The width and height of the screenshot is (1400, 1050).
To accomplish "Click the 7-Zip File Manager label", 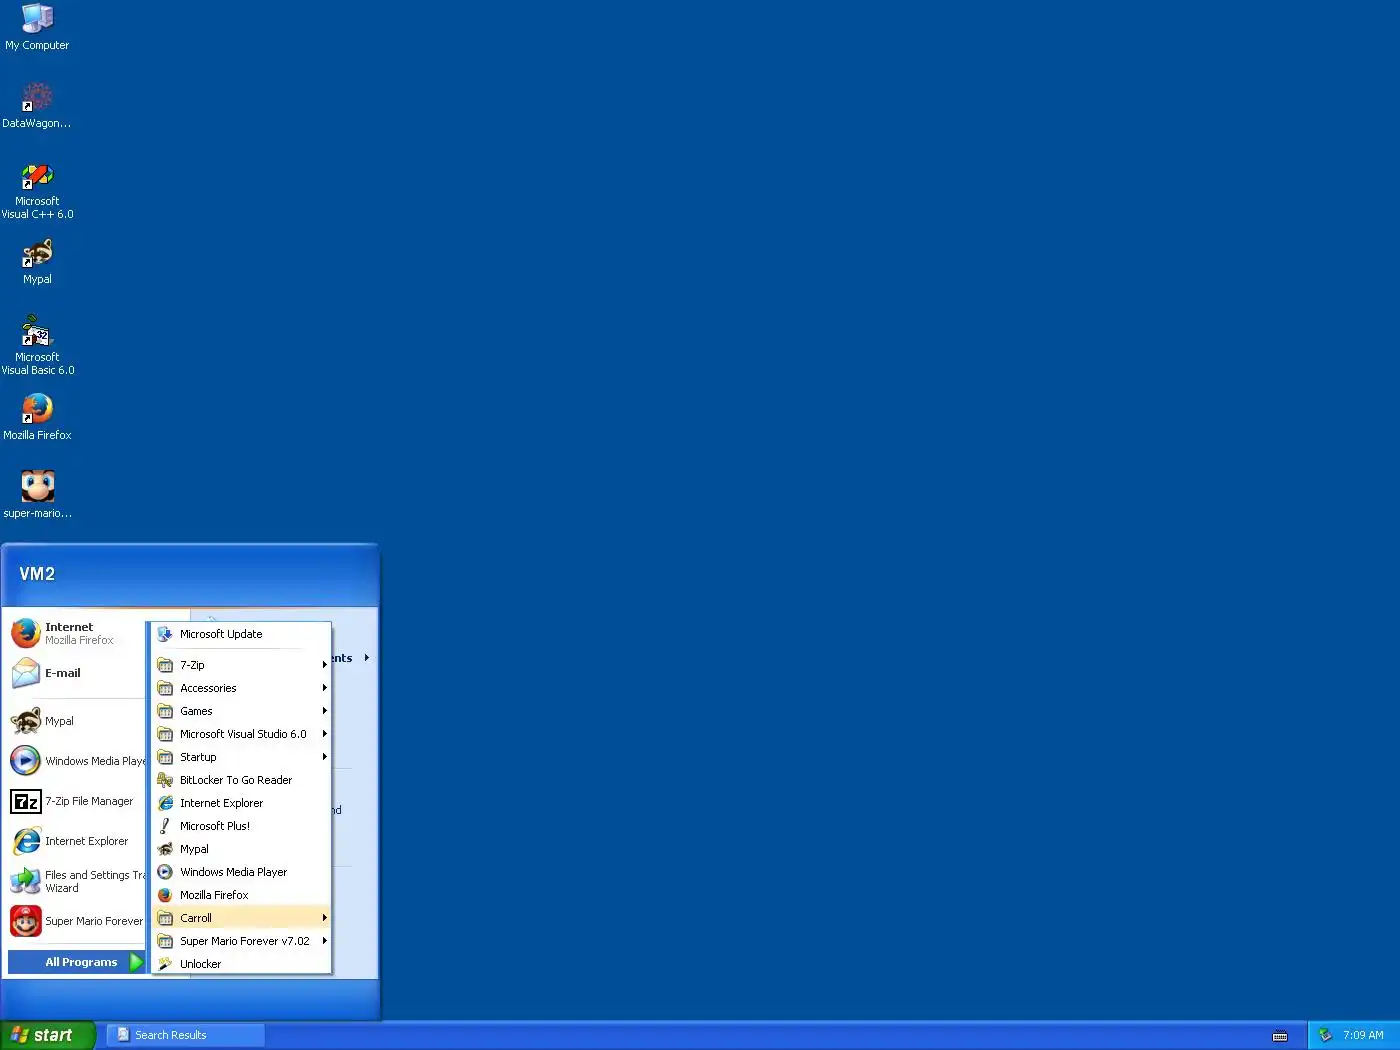I will pyautogui.click(x=89, y=801).
